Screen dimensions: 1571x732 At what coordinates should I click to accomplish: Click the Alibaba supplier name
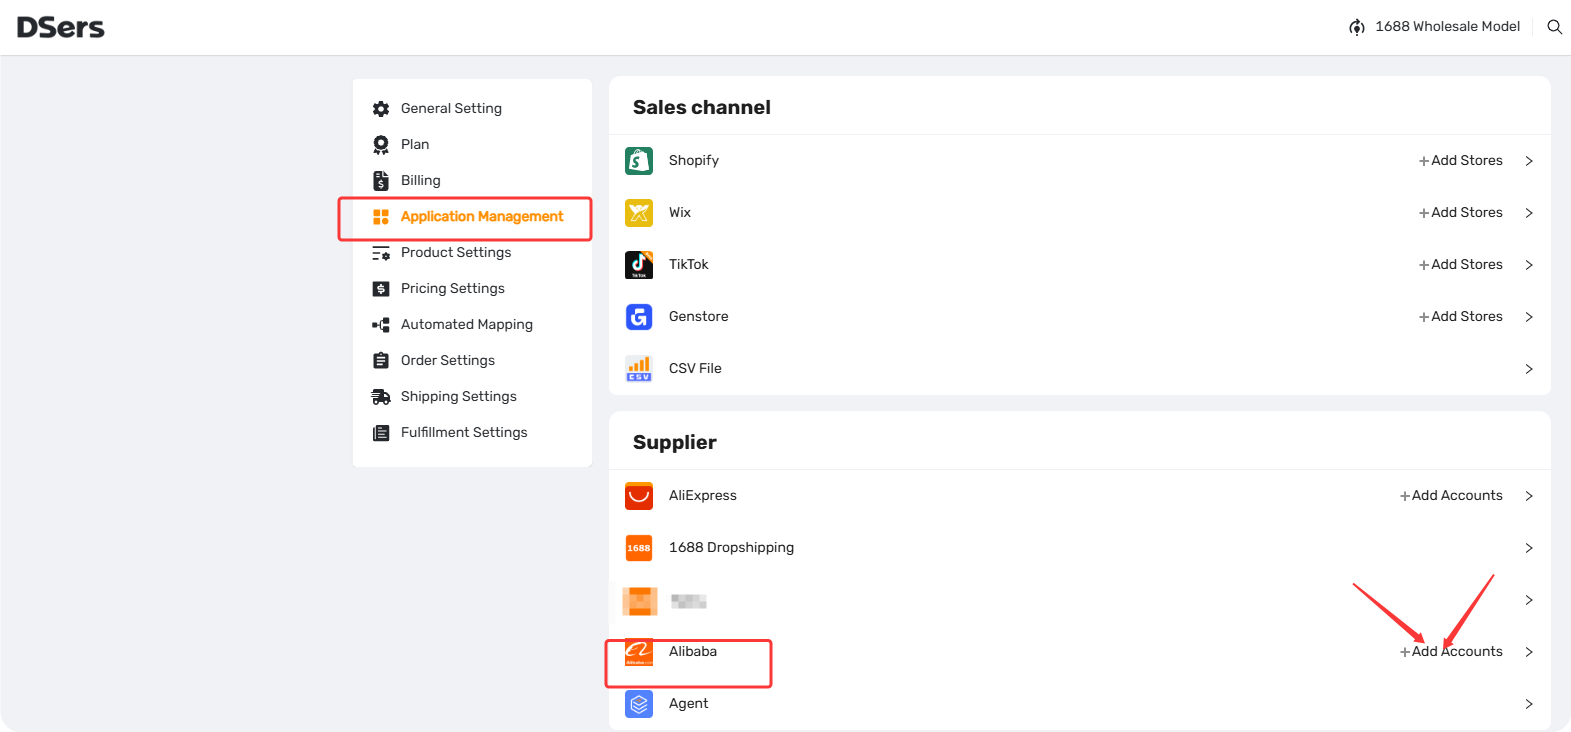[693, 652]
